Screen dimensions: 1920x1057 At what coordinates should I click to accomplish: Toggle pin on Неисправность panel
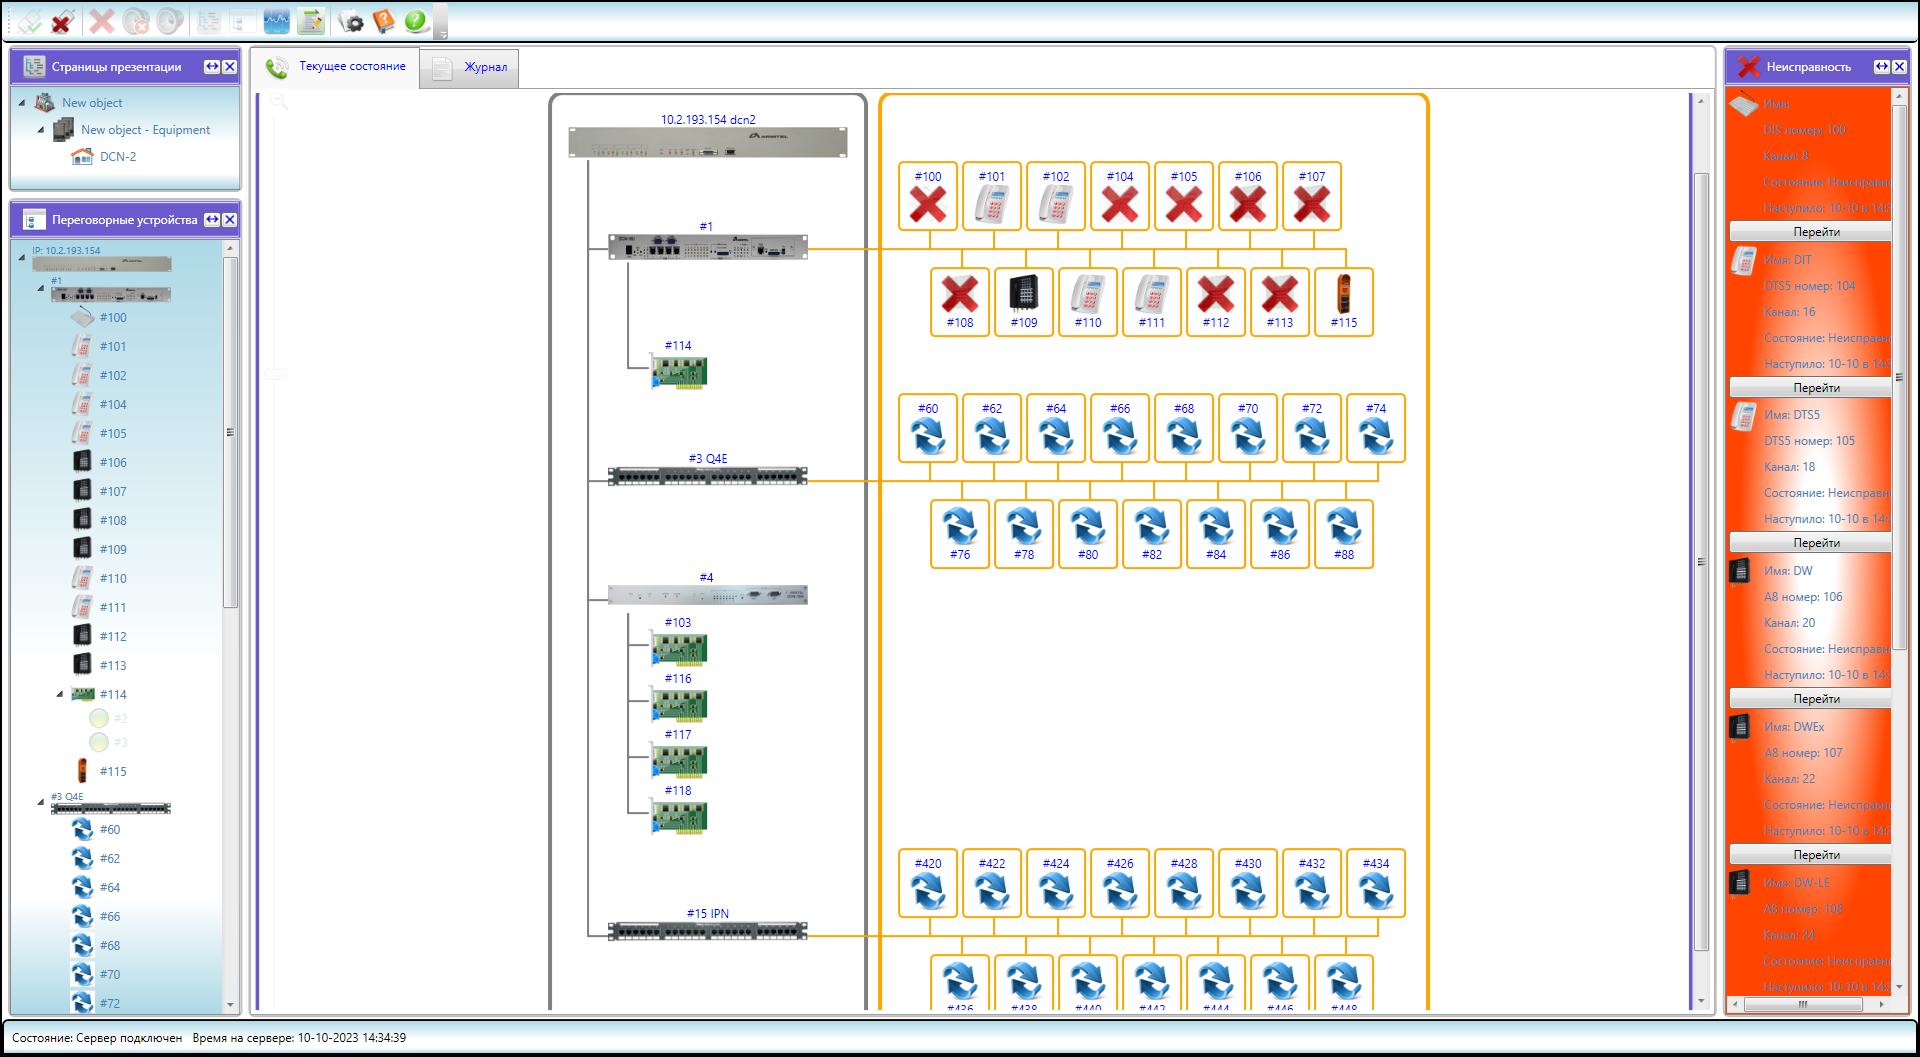pyautogui.click(x=1881, y=67)
